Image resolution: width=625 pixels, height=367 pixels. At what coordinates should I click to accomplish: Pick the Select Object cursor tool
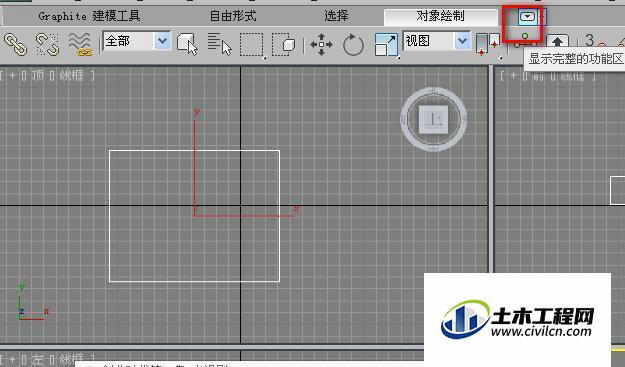[187, 44]
